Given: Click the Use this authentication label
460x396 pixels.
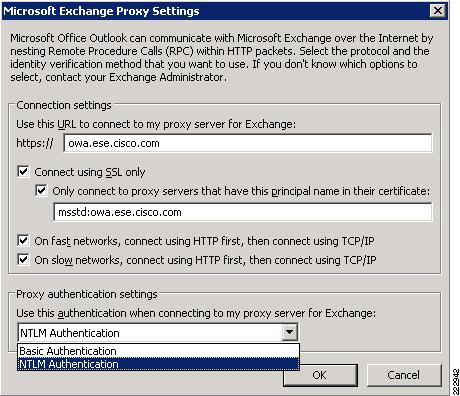Looking at the screenshot, I should pyautogui.click(x=196, y=313).
